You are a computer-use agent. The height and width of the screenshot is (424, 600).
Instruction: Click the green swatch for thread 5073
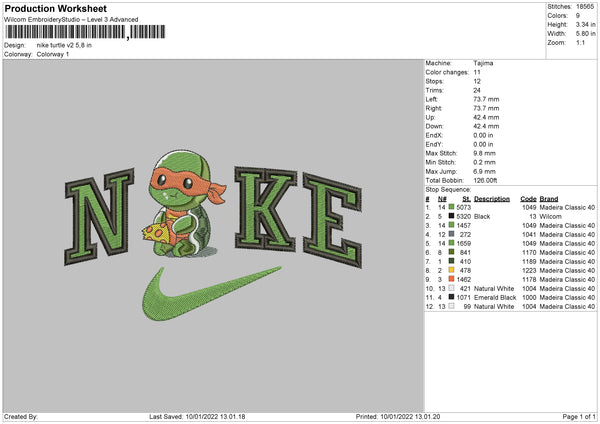click(452, 207)
